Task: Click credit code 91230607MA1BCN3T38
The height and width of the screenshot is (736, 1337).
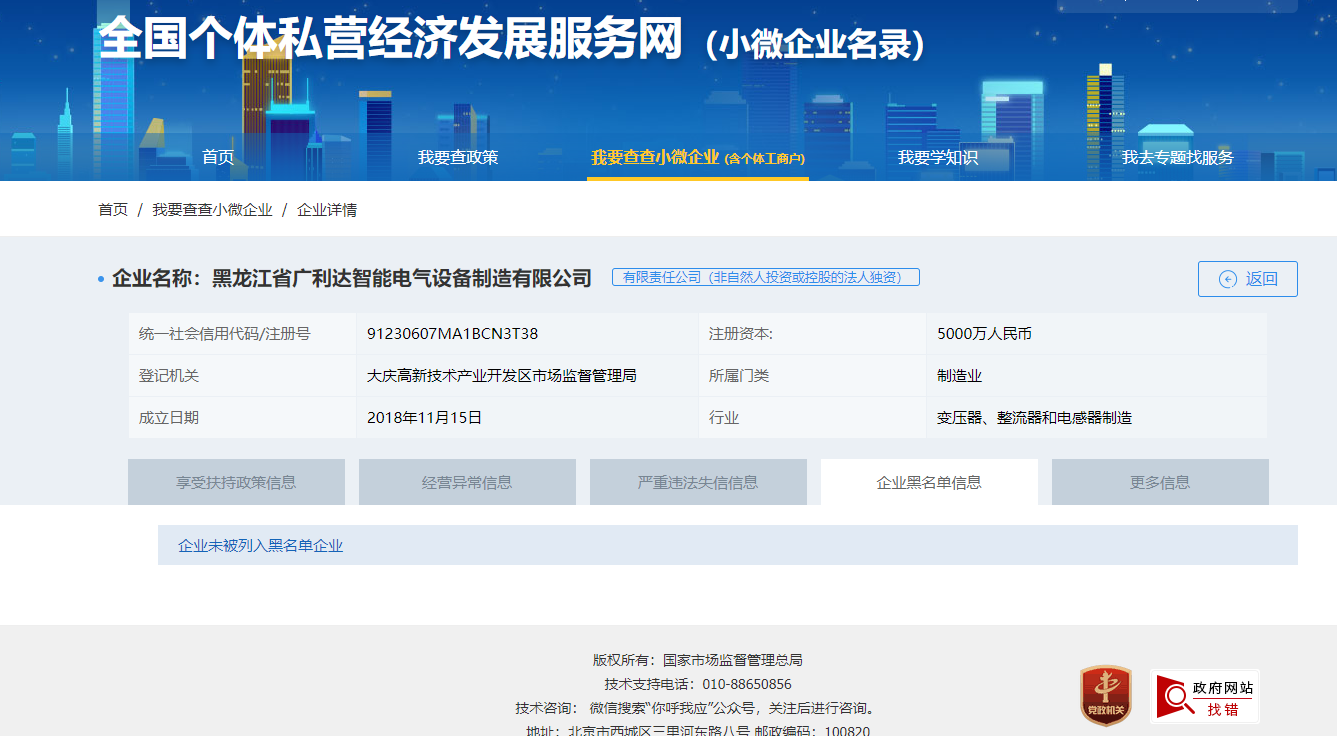Action: point(453,334)
